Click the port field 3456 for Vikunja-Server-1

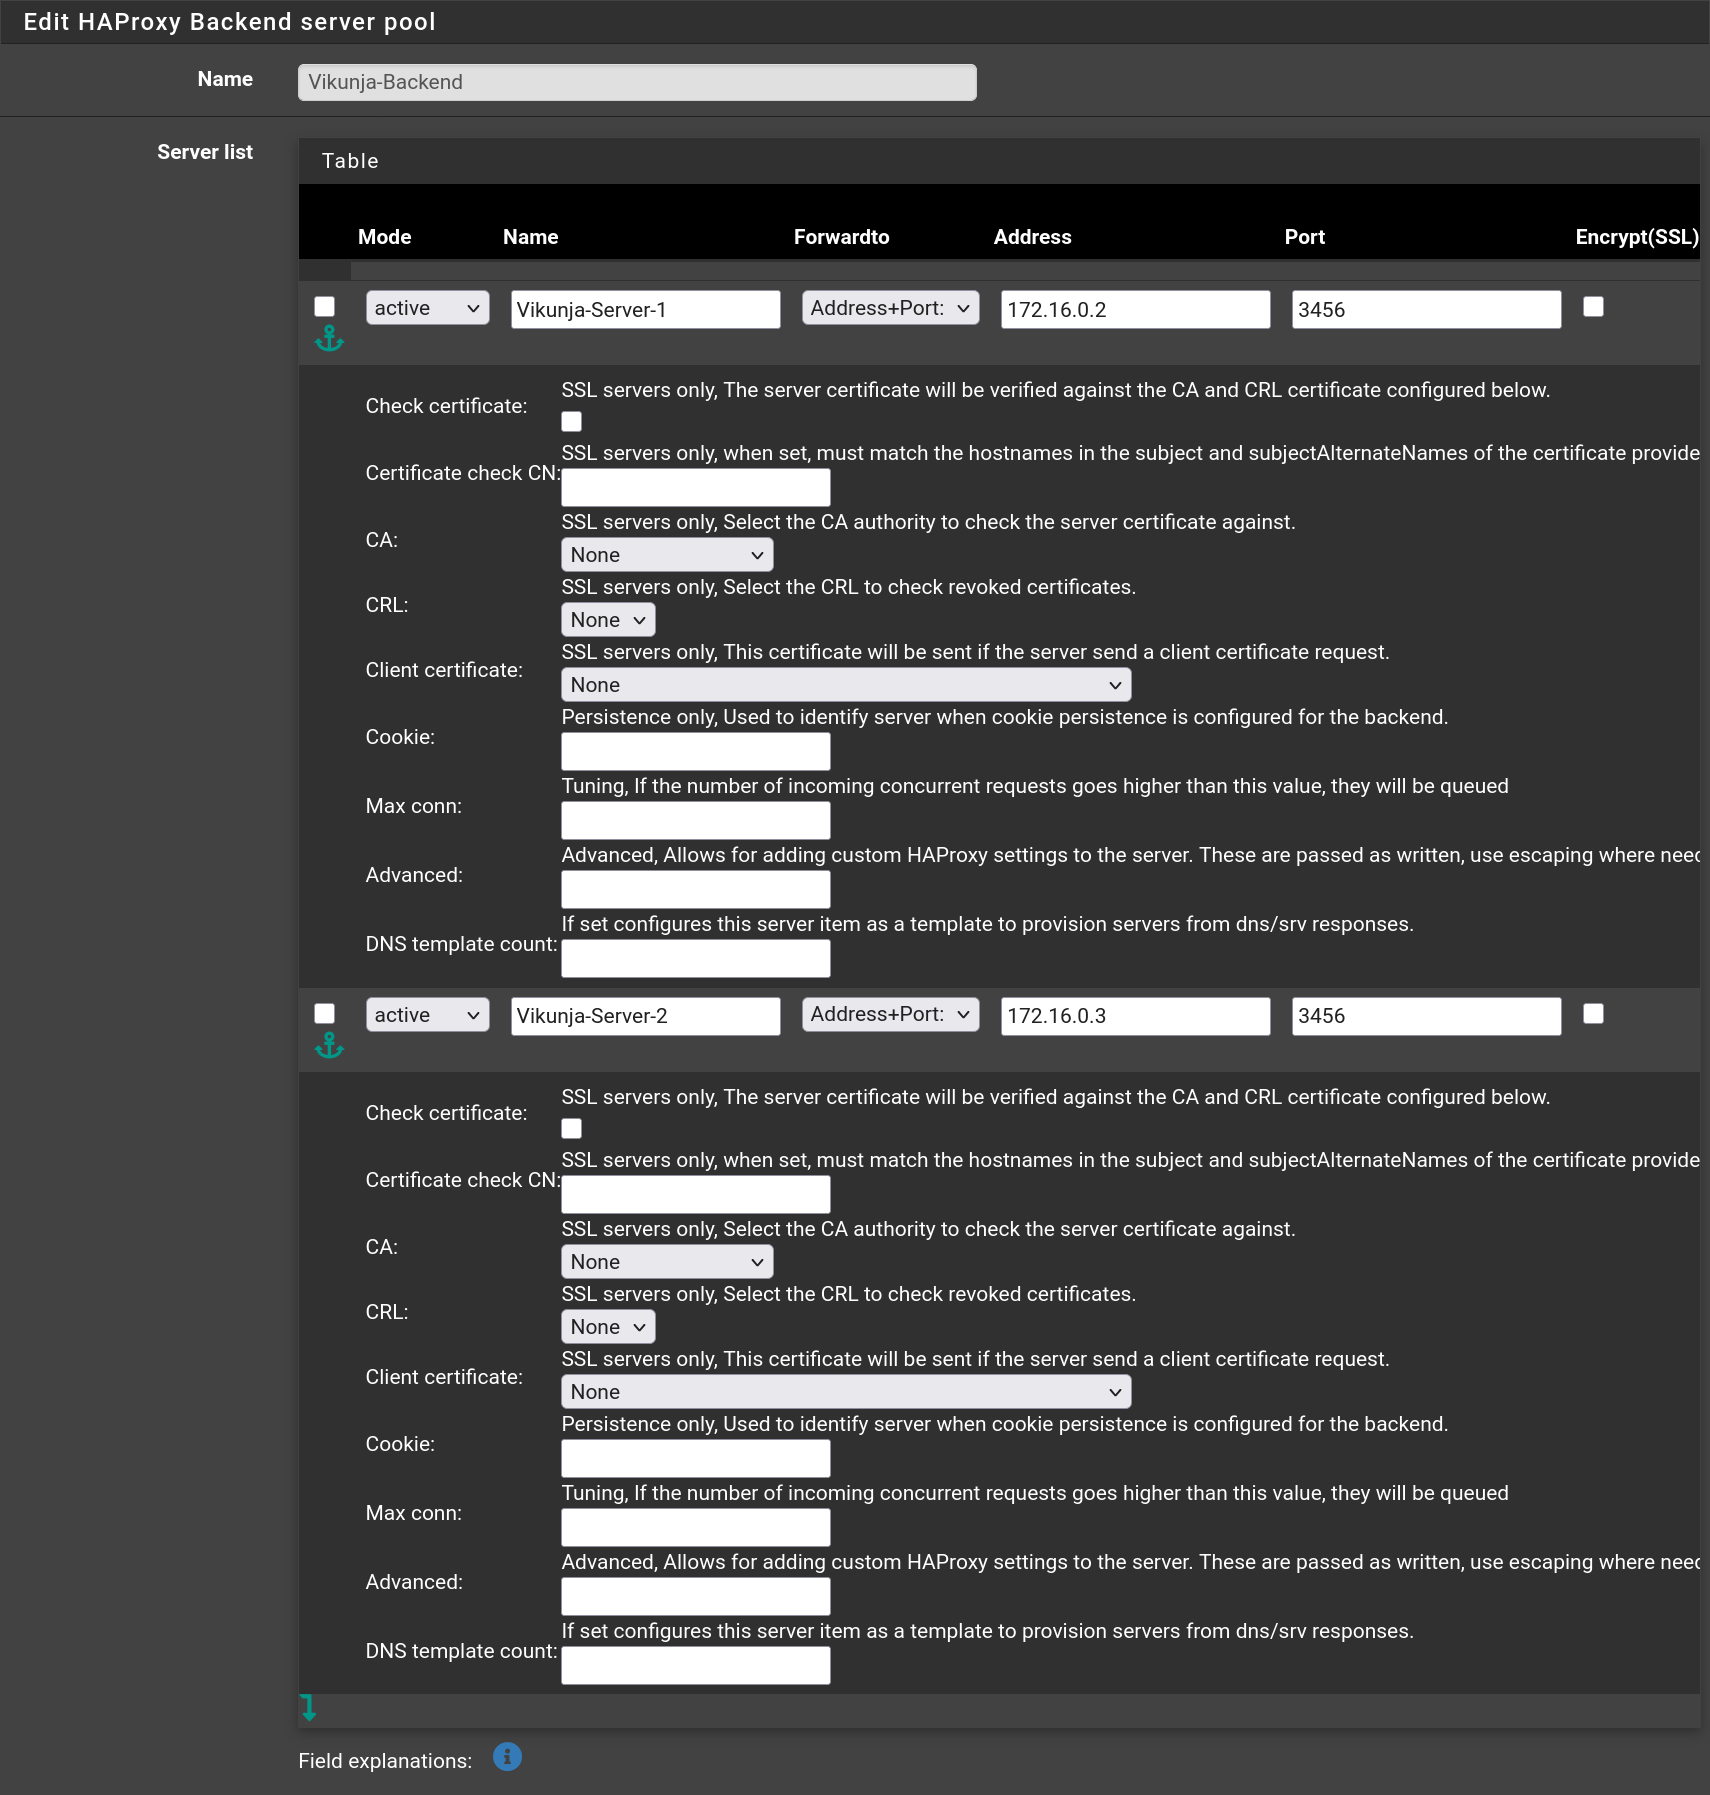coord(1427,310)
